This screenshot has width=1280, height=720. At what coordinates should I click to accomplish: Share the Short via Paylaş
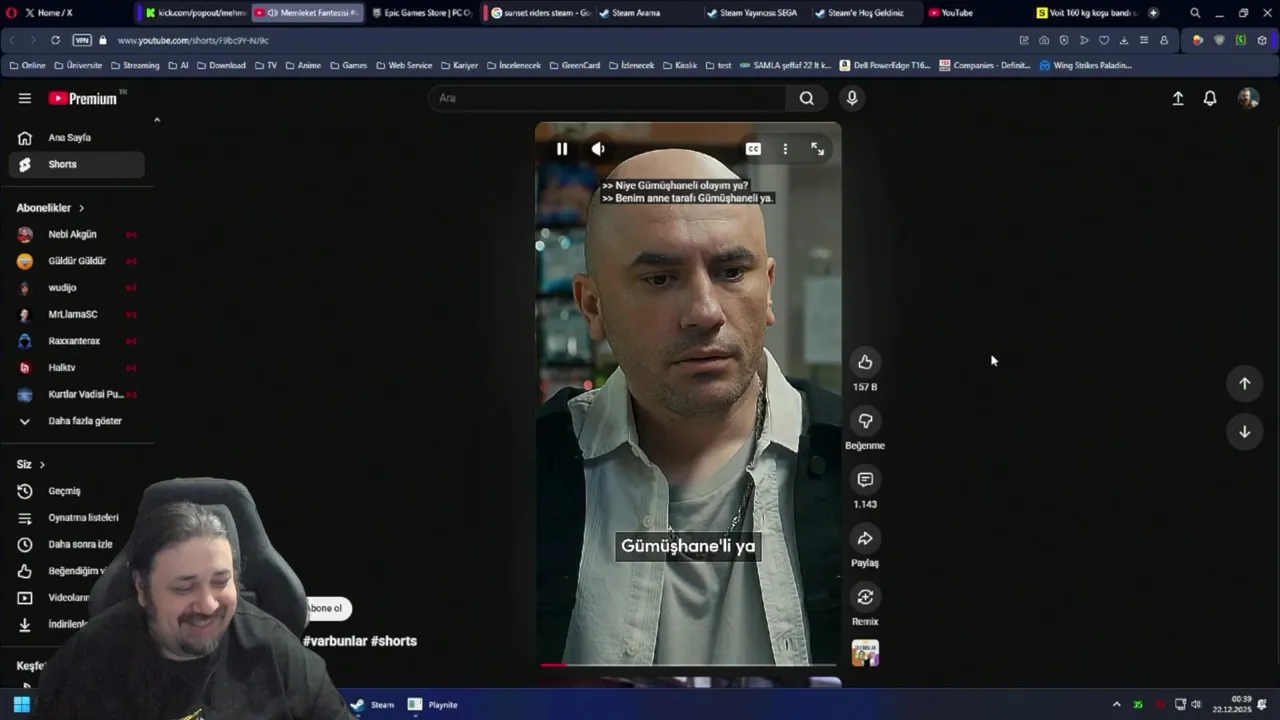click(865, 538)
